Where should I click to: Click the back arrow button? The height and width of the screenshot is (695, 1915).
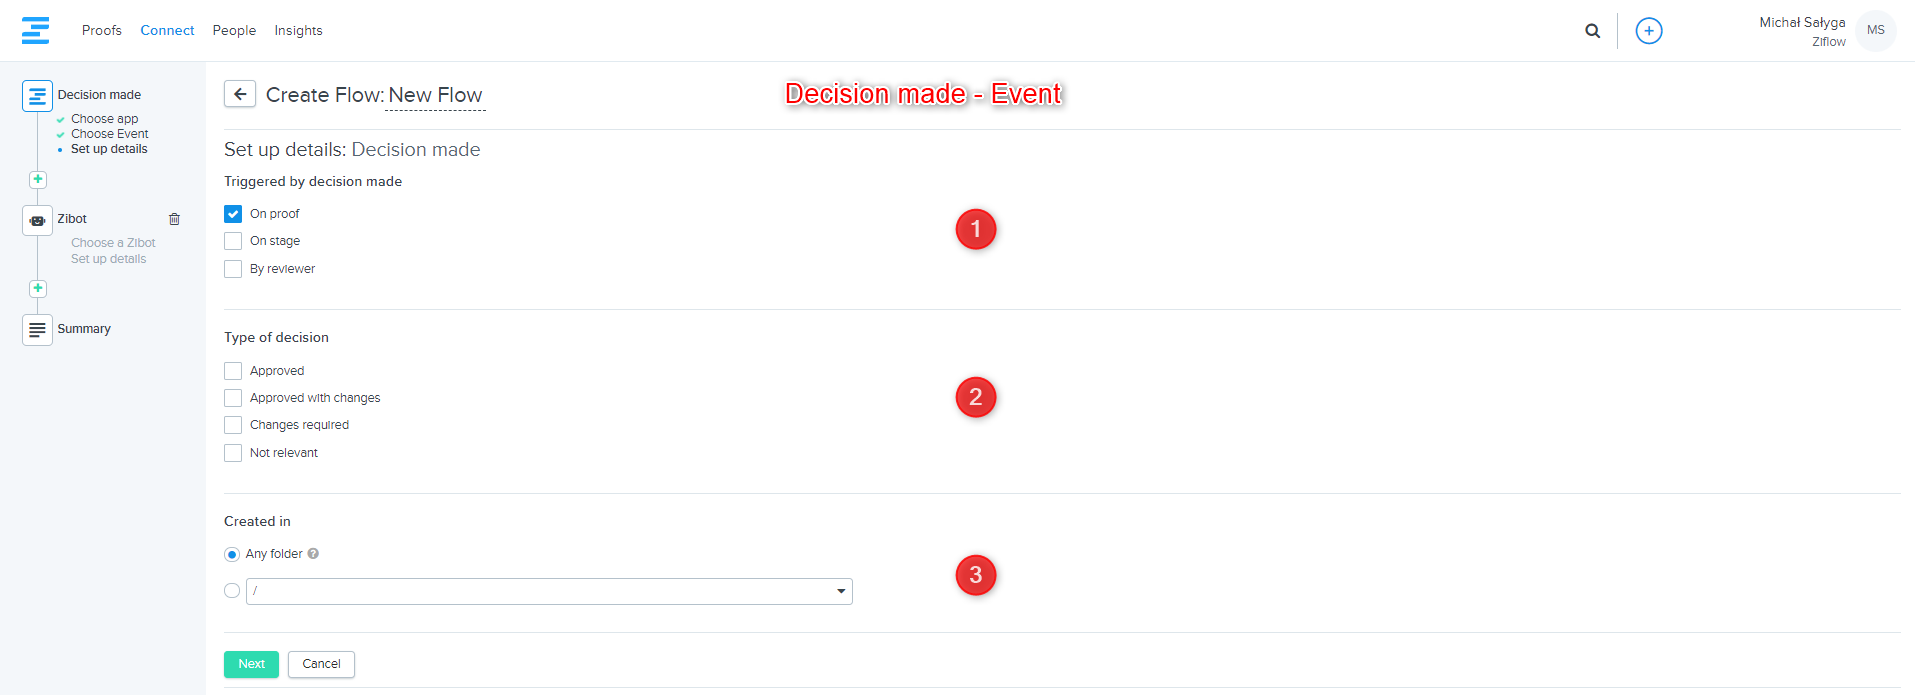pos(240,94)
